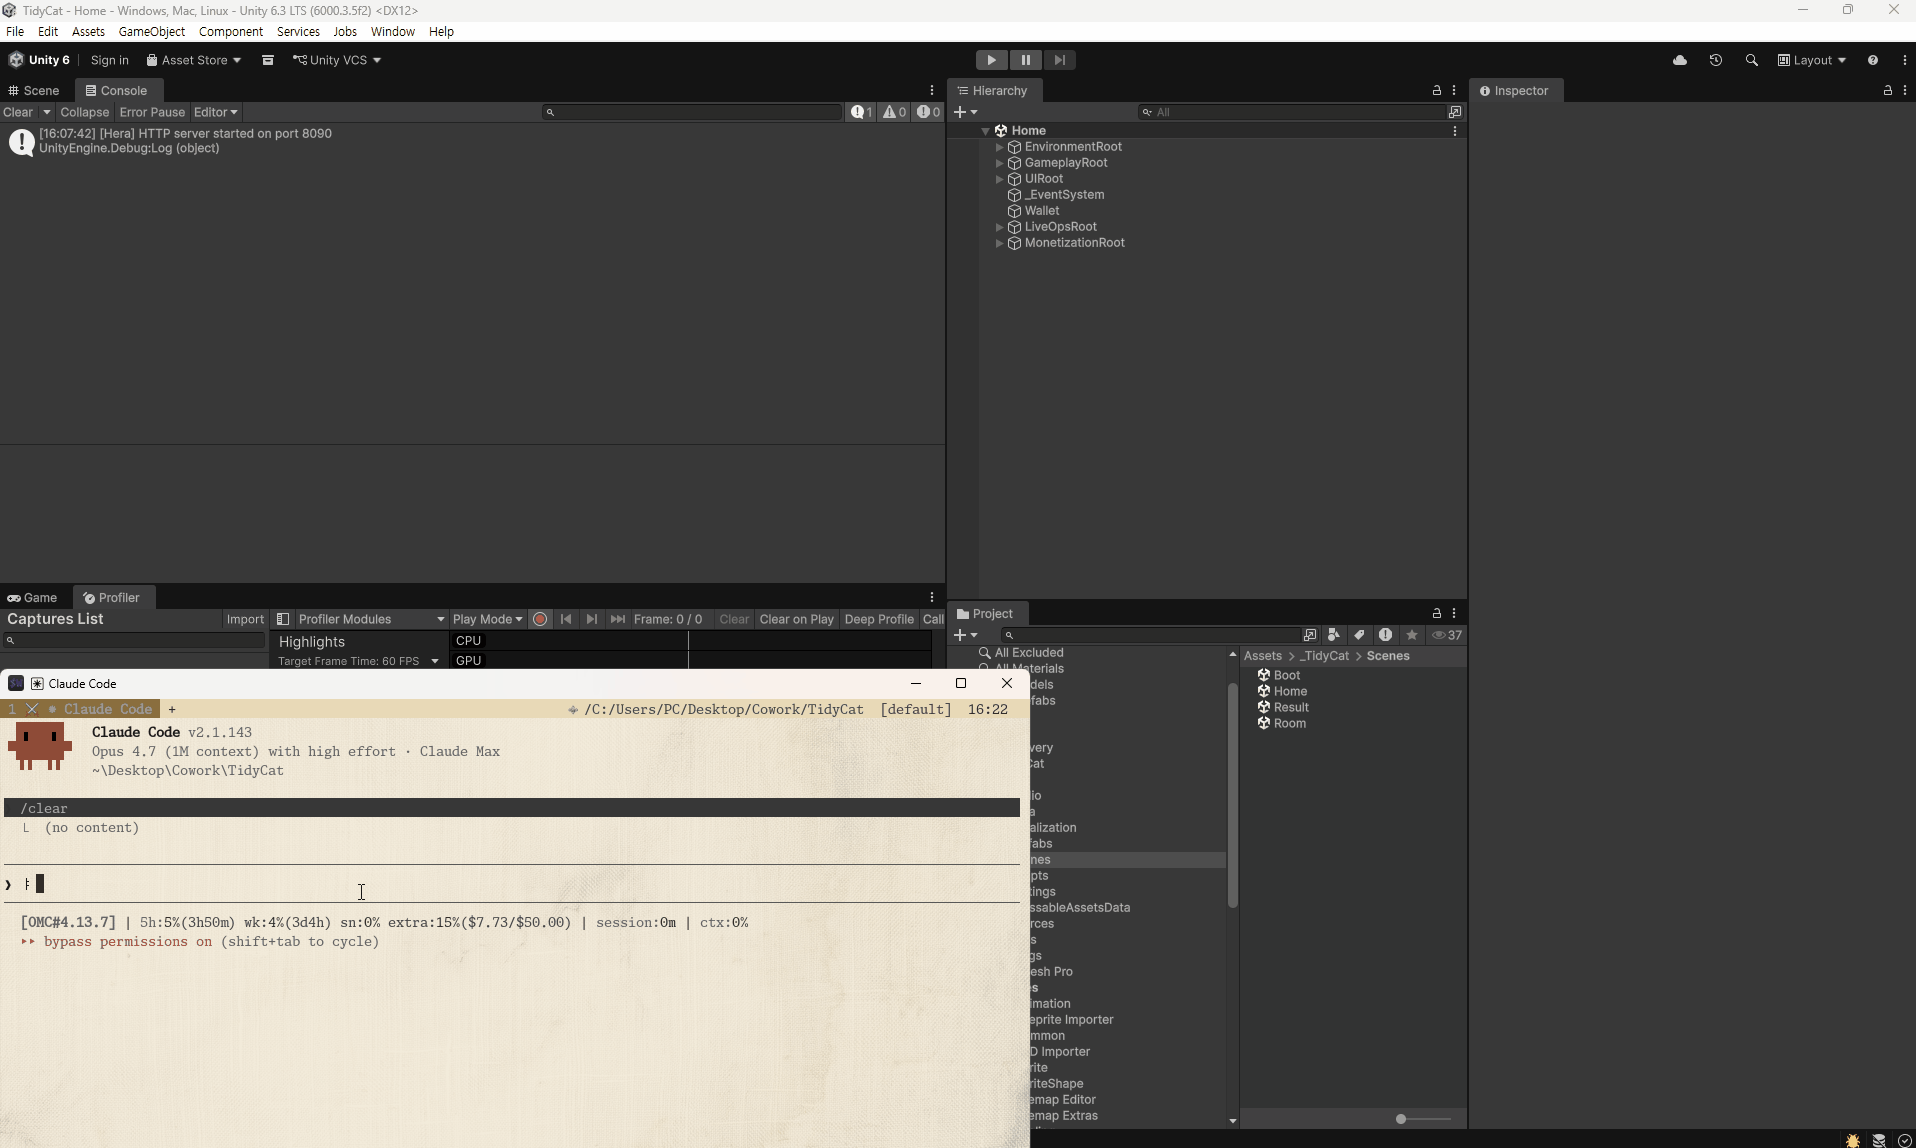The width and height of the screenshot is (1916, 1148).
Task: Open scene search icon in Hierarchy
Action: [x=1455, y=113]
